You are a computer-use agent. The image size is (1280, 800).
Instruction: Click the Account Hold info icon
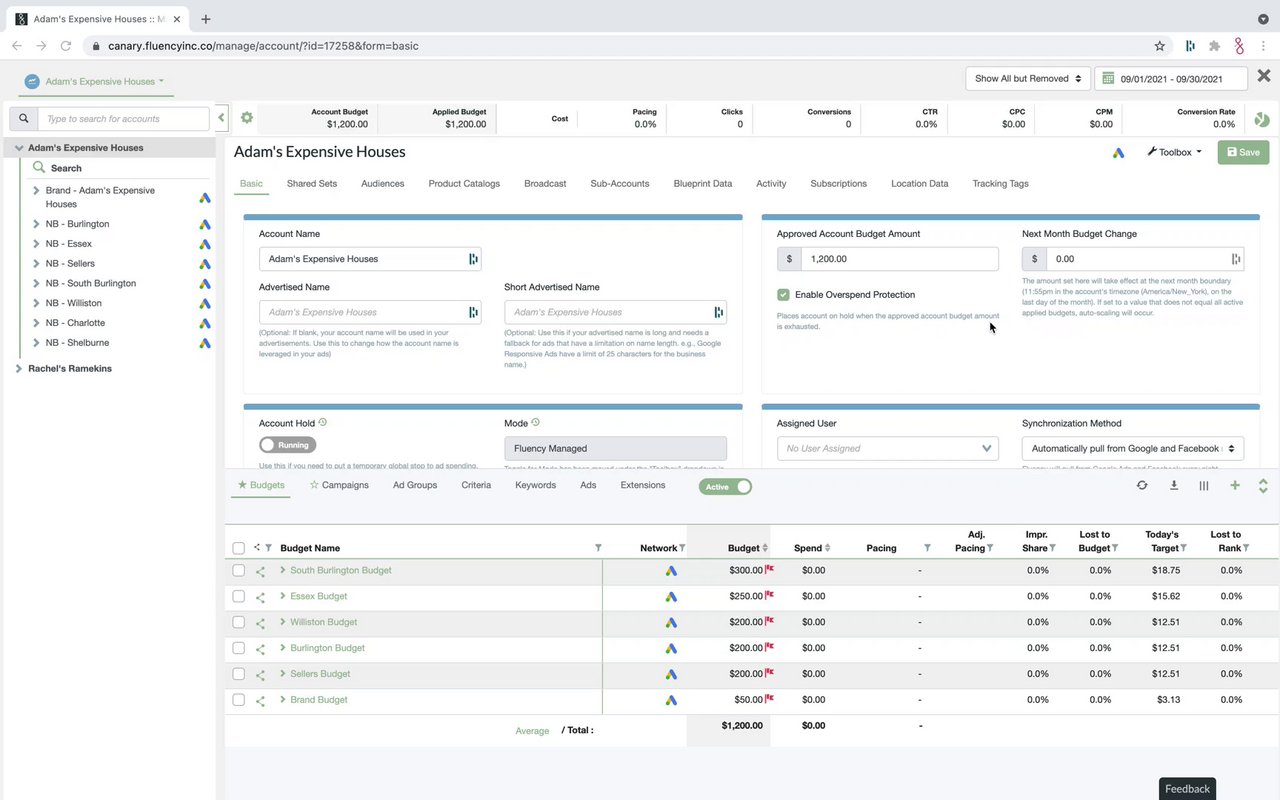(x=323, y=422)
